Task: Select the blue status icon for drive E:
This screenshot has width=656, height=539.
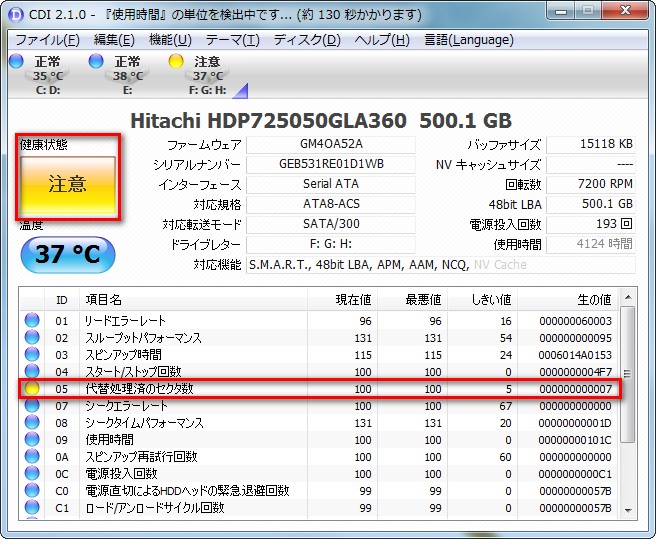Action: (96, 61)
